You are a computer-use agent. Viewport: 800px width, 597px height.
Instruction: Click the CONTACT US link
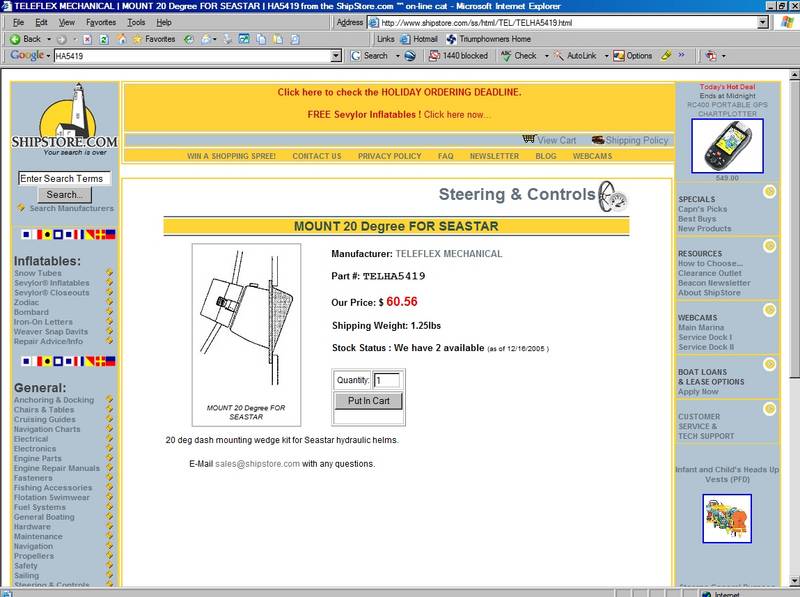pos(317,156)
